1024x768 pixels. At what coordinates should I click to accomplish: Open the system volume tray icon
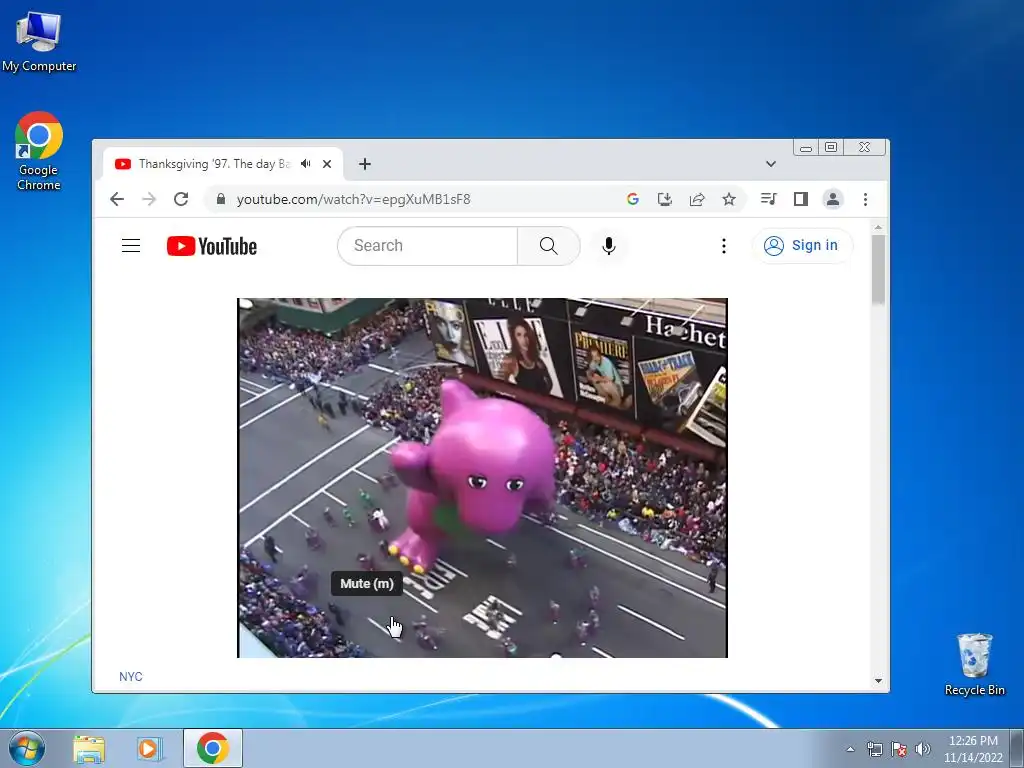pos(923,749)
